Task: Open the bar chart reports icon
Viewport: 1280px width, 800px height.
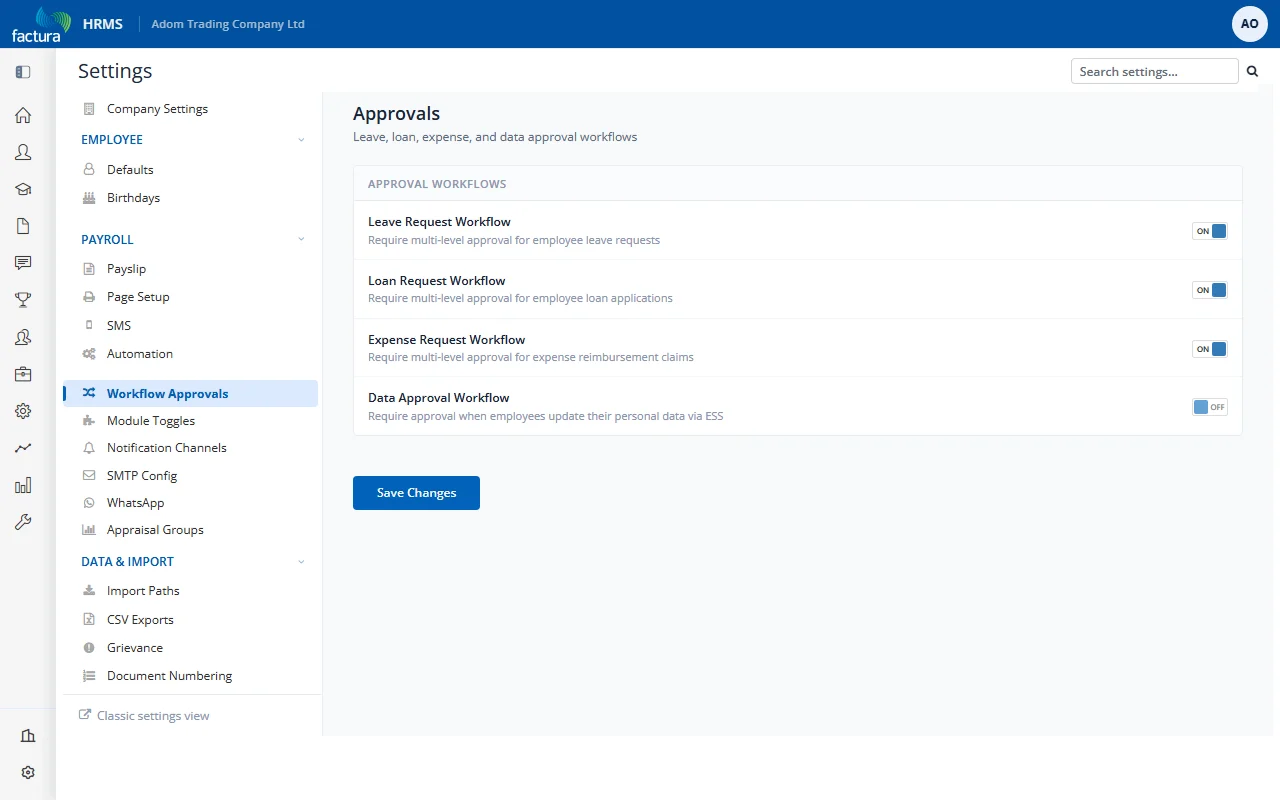Action: click(23, 485)
